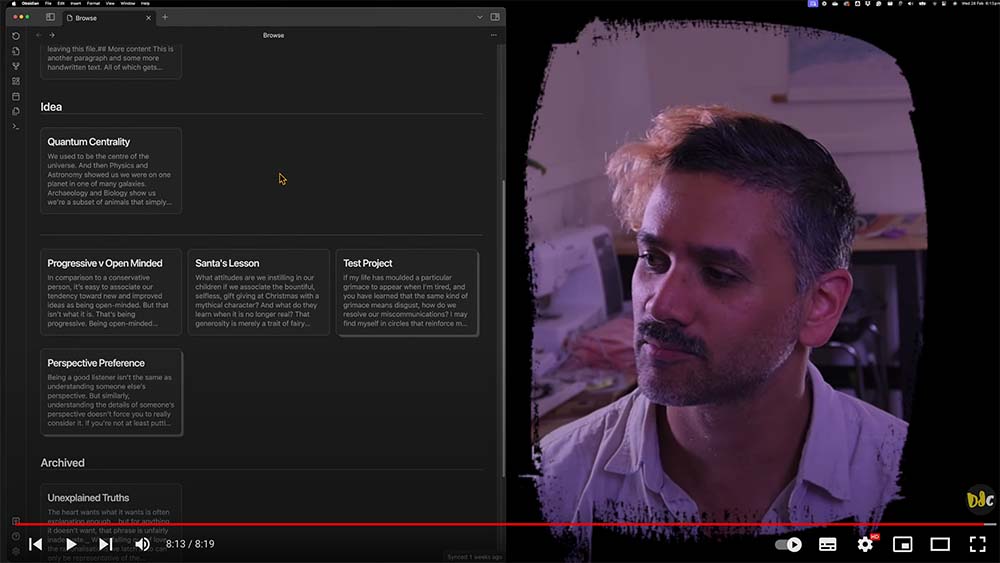Viewport: 1000px width, 563px height.
Task: Click the Synced status bar entry
Action: point(474,557)
